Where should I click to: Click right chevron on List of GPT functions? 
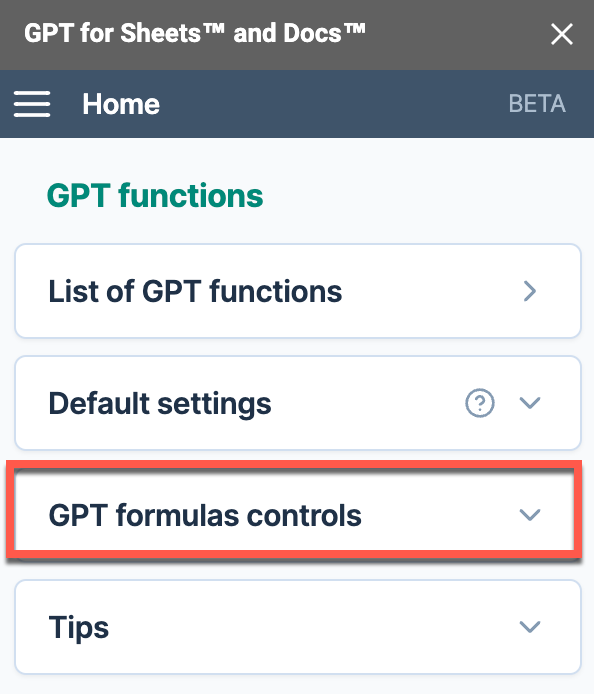[x=530, y=291]
